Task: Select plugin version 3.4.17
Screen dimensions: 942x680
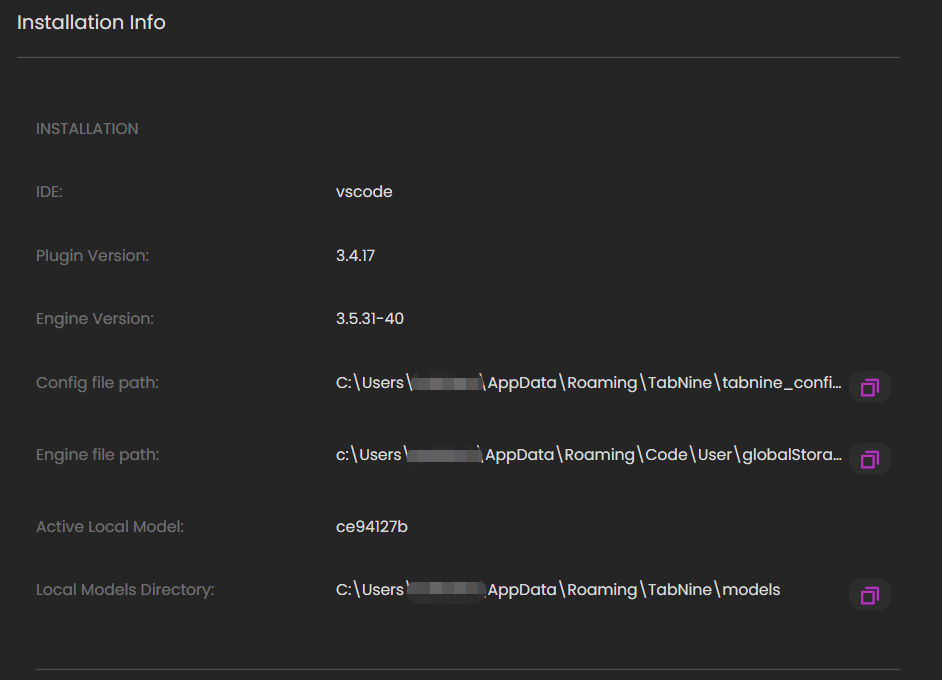Action: 355,255
